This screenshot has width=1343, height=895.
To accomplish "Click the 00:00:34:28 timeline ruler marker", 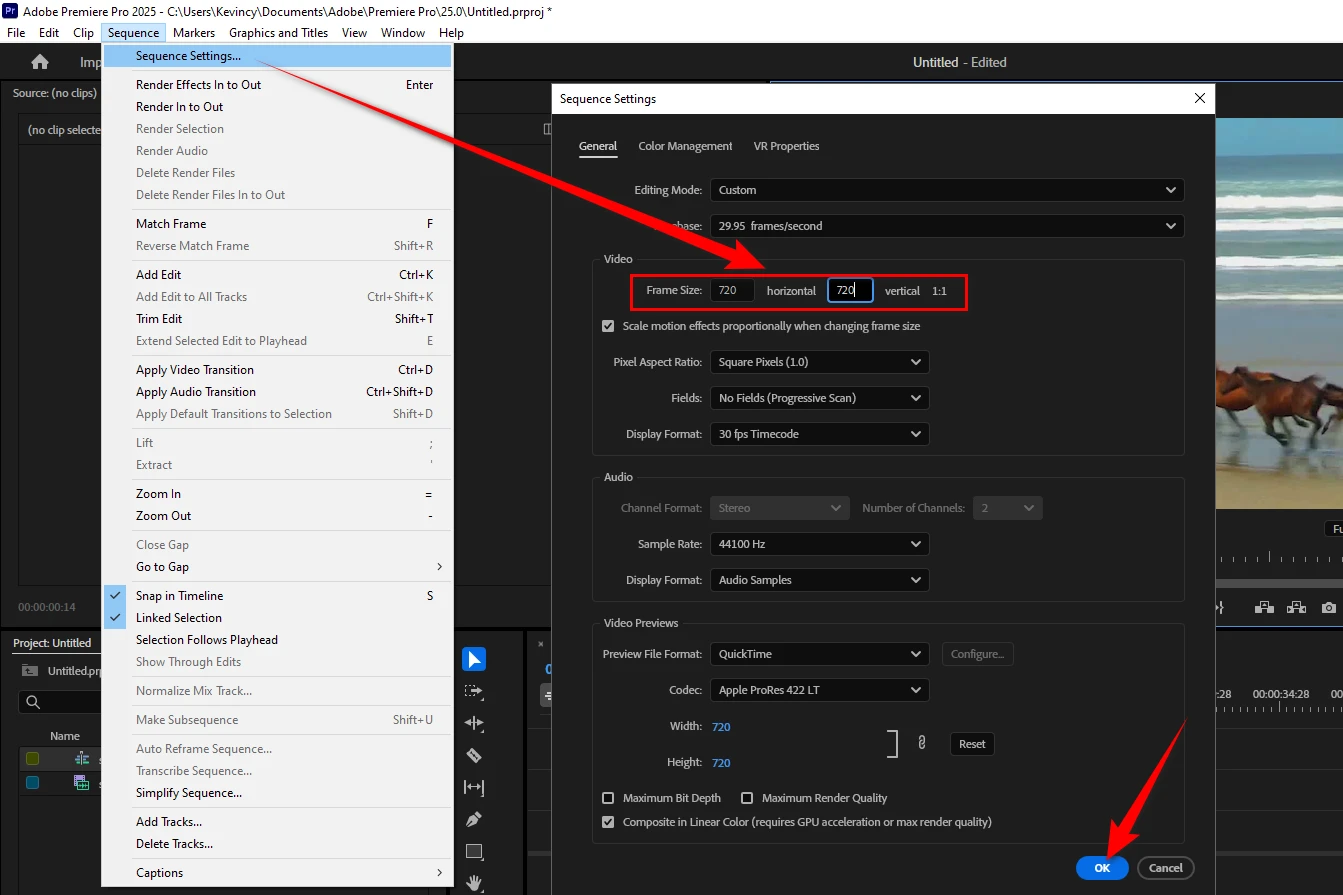I will click(x=1281, y=693).
